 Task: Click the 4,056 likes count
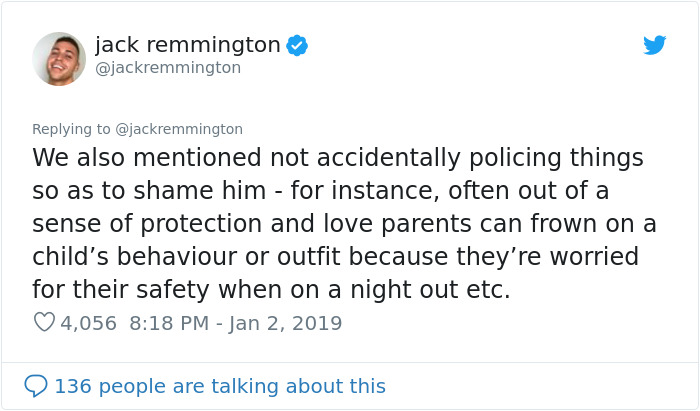pos(89,323)
